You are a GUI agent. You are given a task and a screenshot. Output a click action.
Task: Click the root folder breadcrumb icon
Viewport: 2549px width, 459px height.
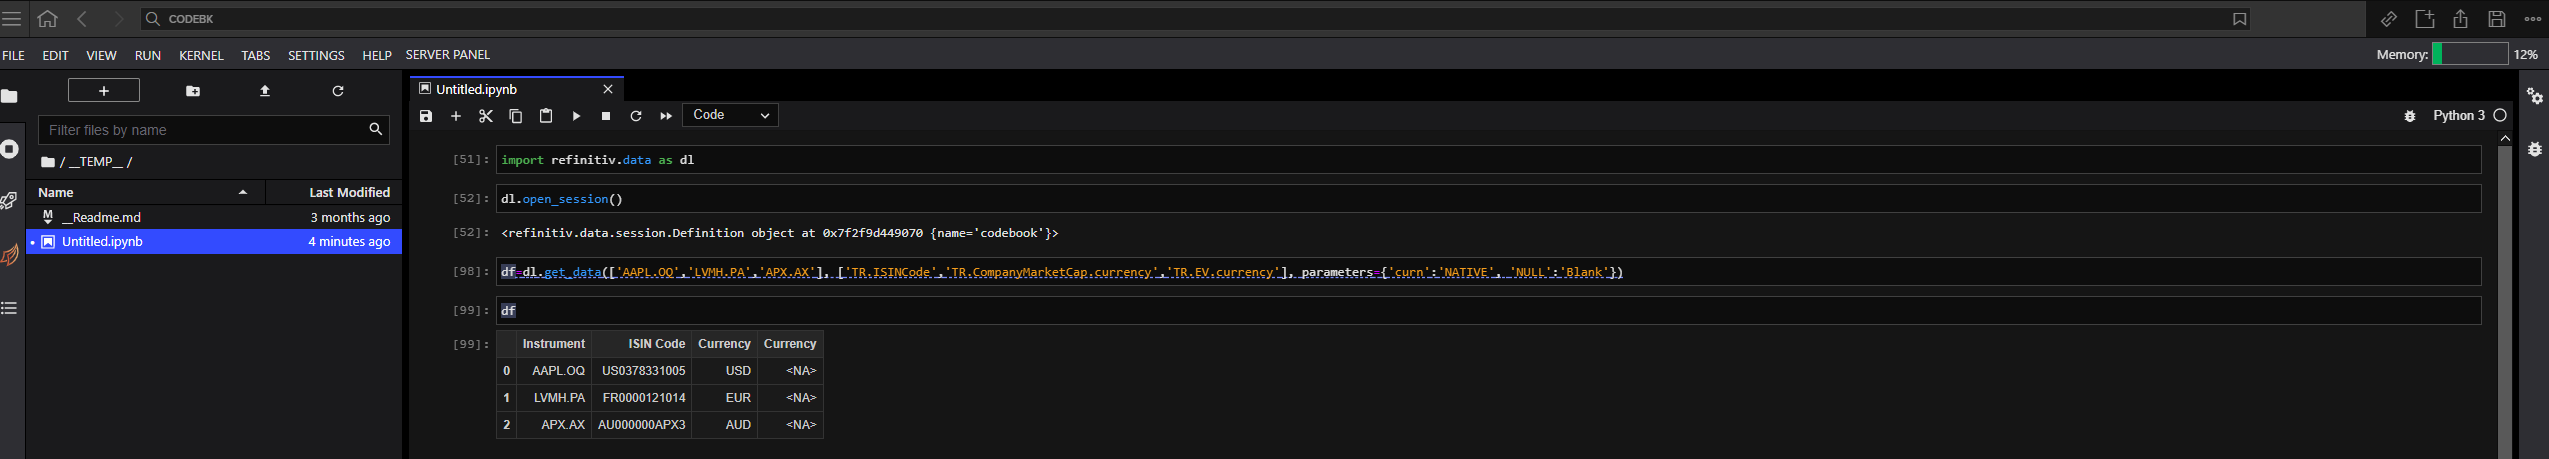(47, 162)
